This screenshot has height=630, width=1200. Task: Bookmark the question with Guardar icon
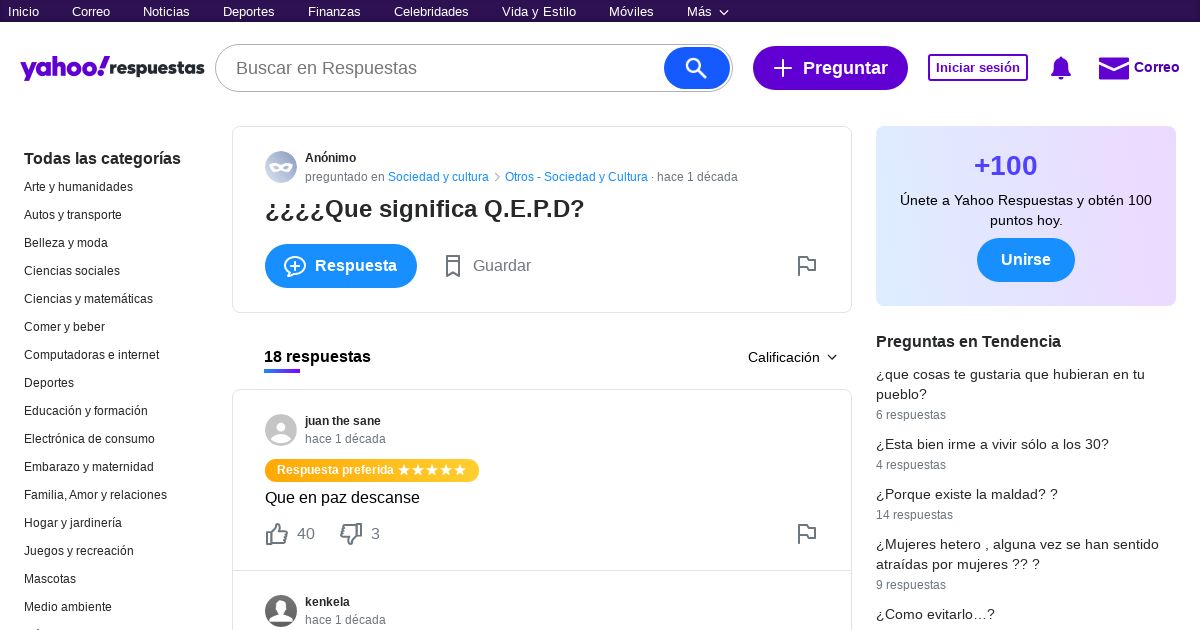453,266
